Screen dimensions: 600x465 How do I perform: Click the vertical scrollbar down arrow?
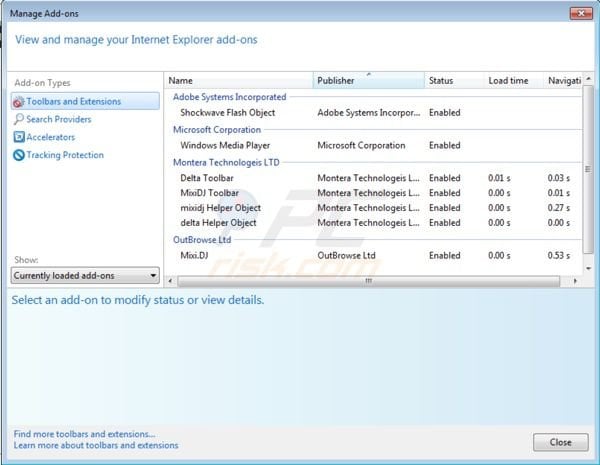pos(589,269)
